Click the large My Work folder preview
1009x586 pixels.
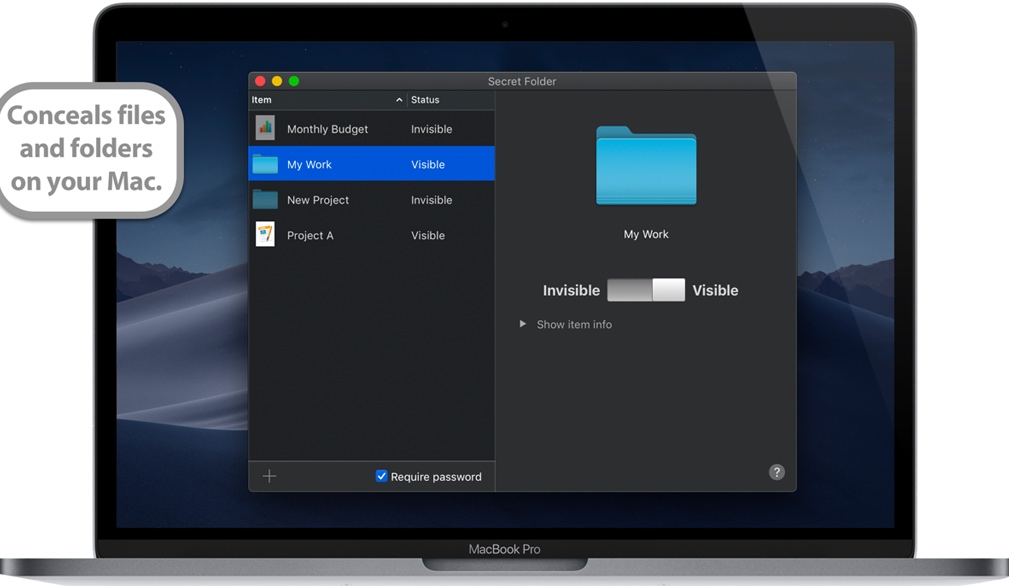(646, 166)
